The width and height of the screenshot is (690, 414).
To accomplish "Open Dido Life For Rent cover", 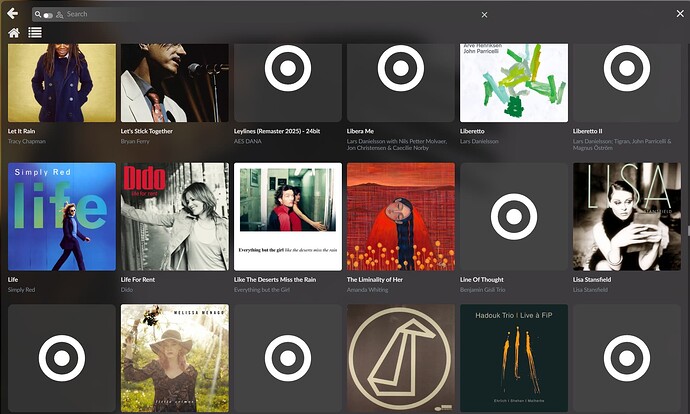I will click(x=175, y=217).
